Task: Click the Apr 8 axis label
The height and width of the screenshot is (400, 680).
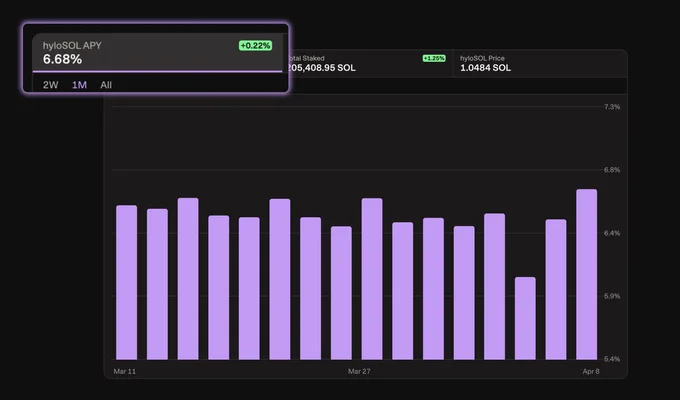Action: pos(591,371)
